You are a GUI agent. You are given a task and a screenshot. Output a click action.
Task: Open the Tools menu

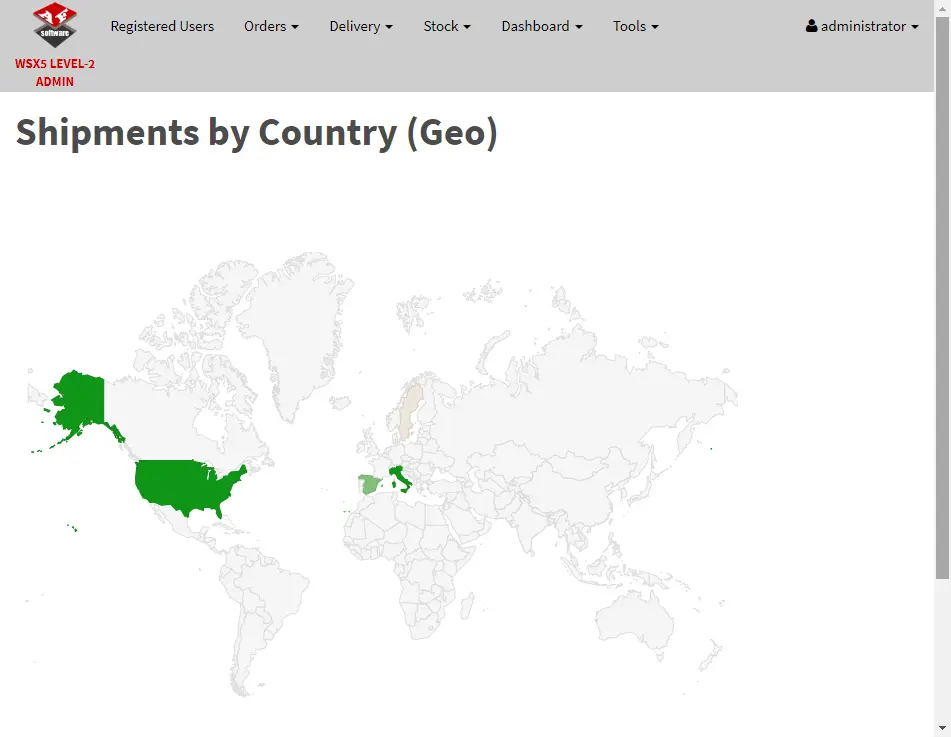coord(635,26)
